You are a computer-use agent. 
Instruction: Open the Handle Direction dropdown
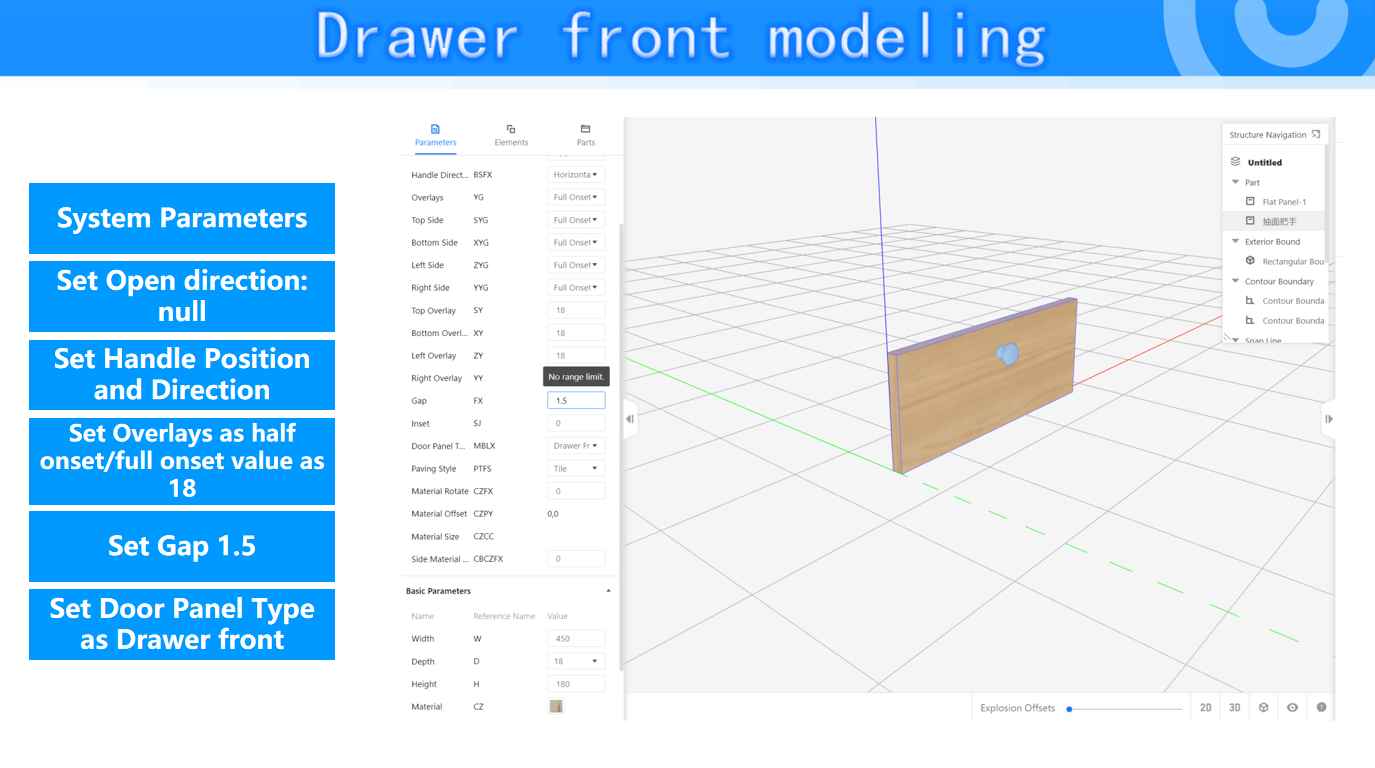pos(576,175)
